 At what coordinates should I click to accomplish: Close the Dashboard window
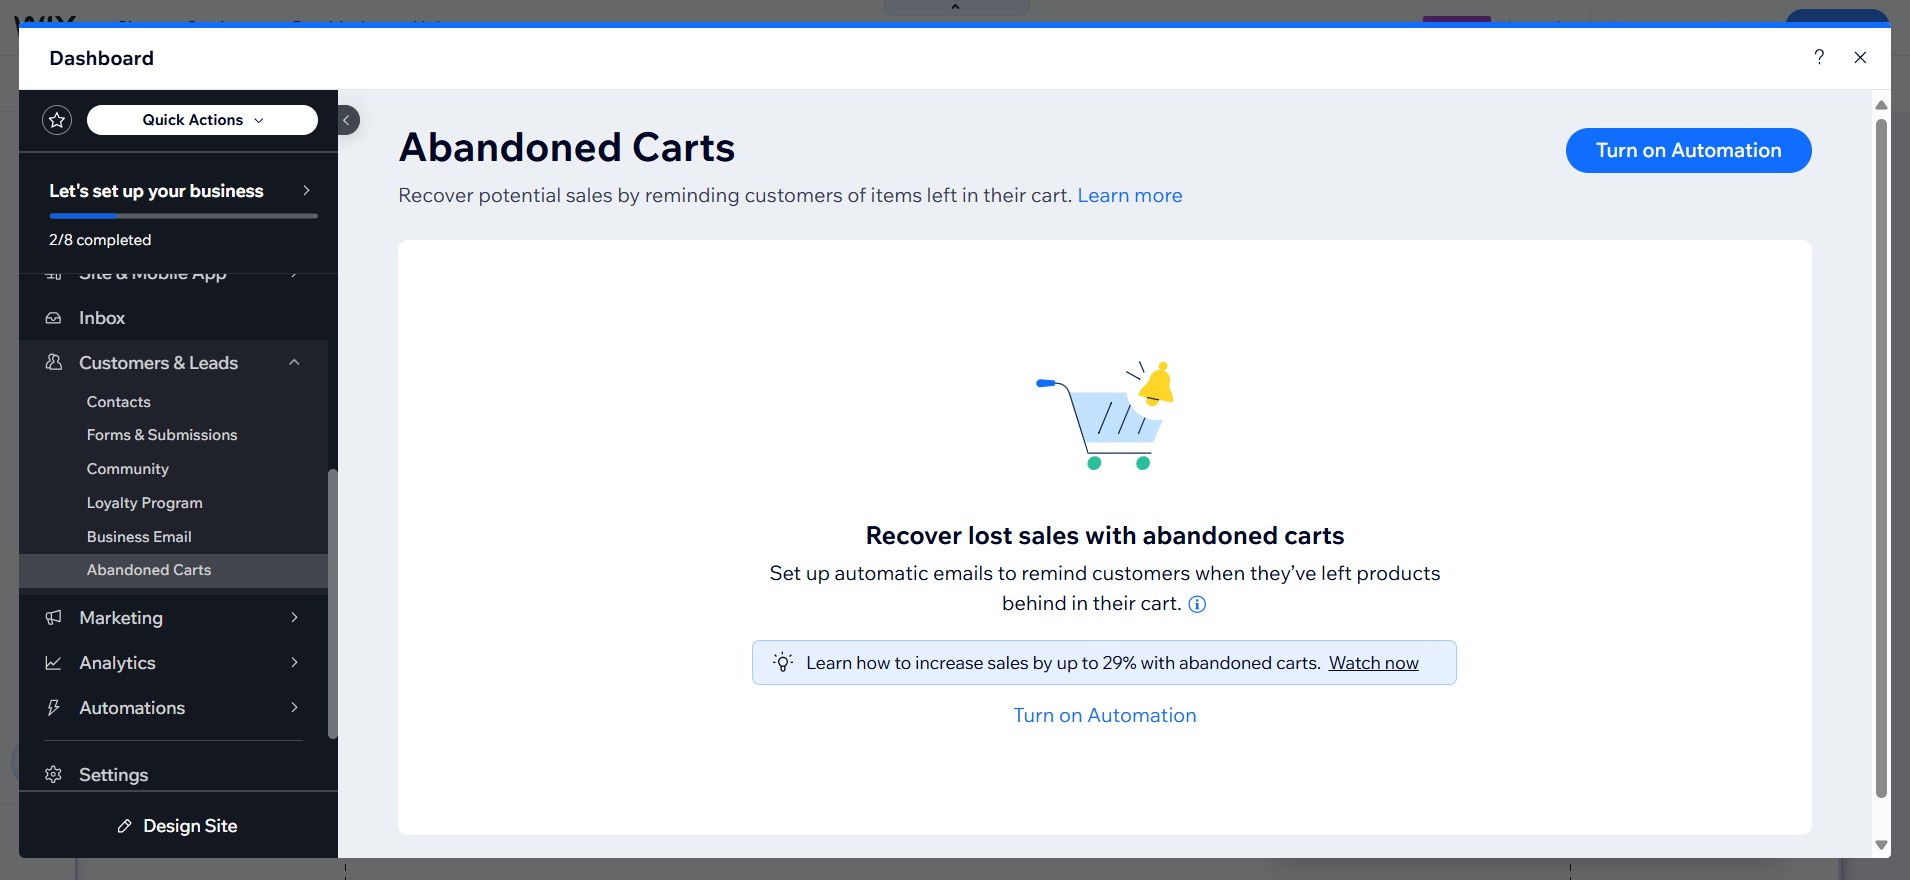pyautogui.click(x=1860, y=57)
